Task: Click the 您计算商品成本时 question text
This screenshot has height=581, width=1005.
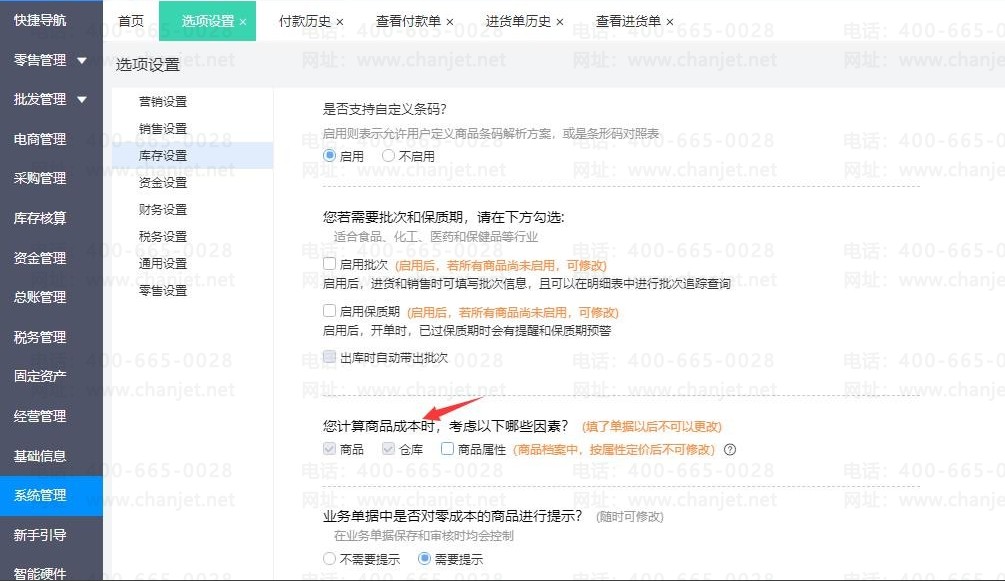Action: tap(445, 426)
